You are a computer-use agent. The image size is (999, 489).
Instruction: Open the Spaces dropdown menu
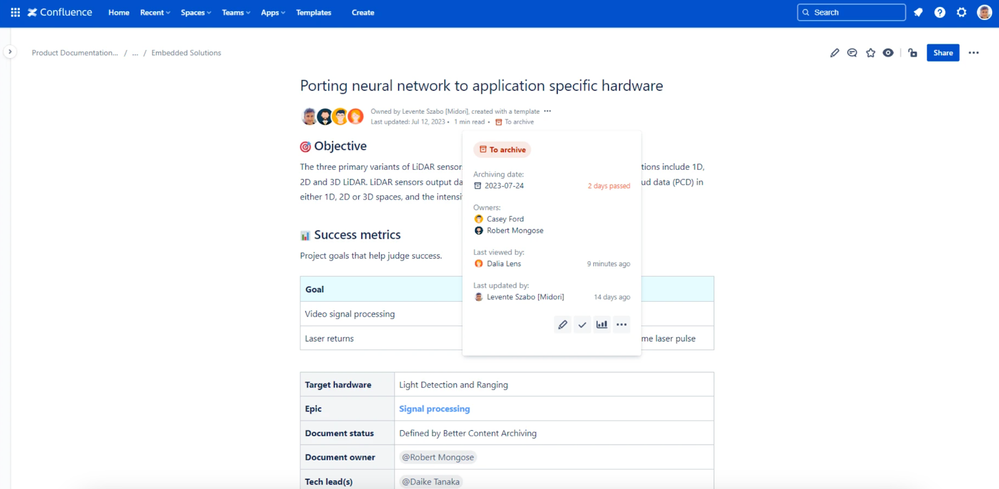196,12
